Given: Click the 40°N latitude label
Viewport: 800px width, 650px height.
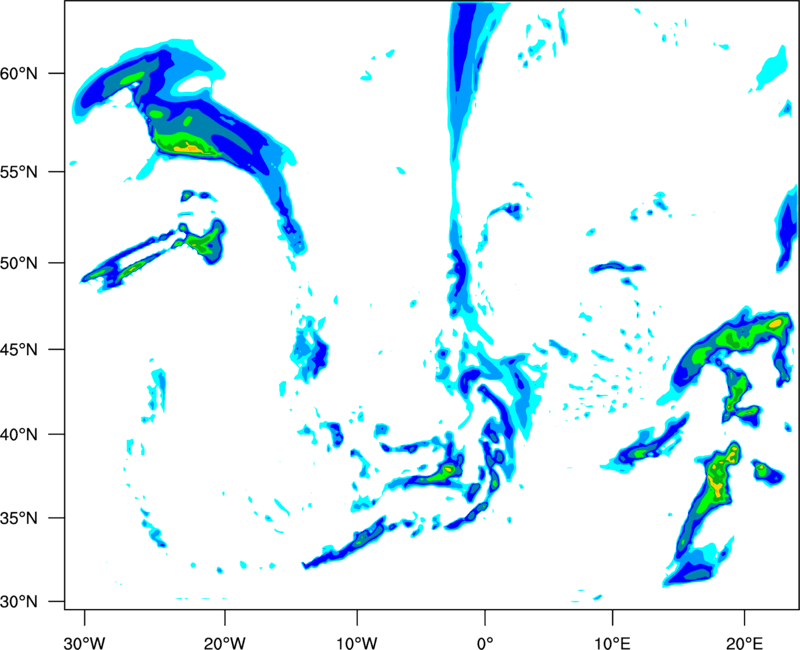Looking at the screenshot, I should tap(19, 435).
